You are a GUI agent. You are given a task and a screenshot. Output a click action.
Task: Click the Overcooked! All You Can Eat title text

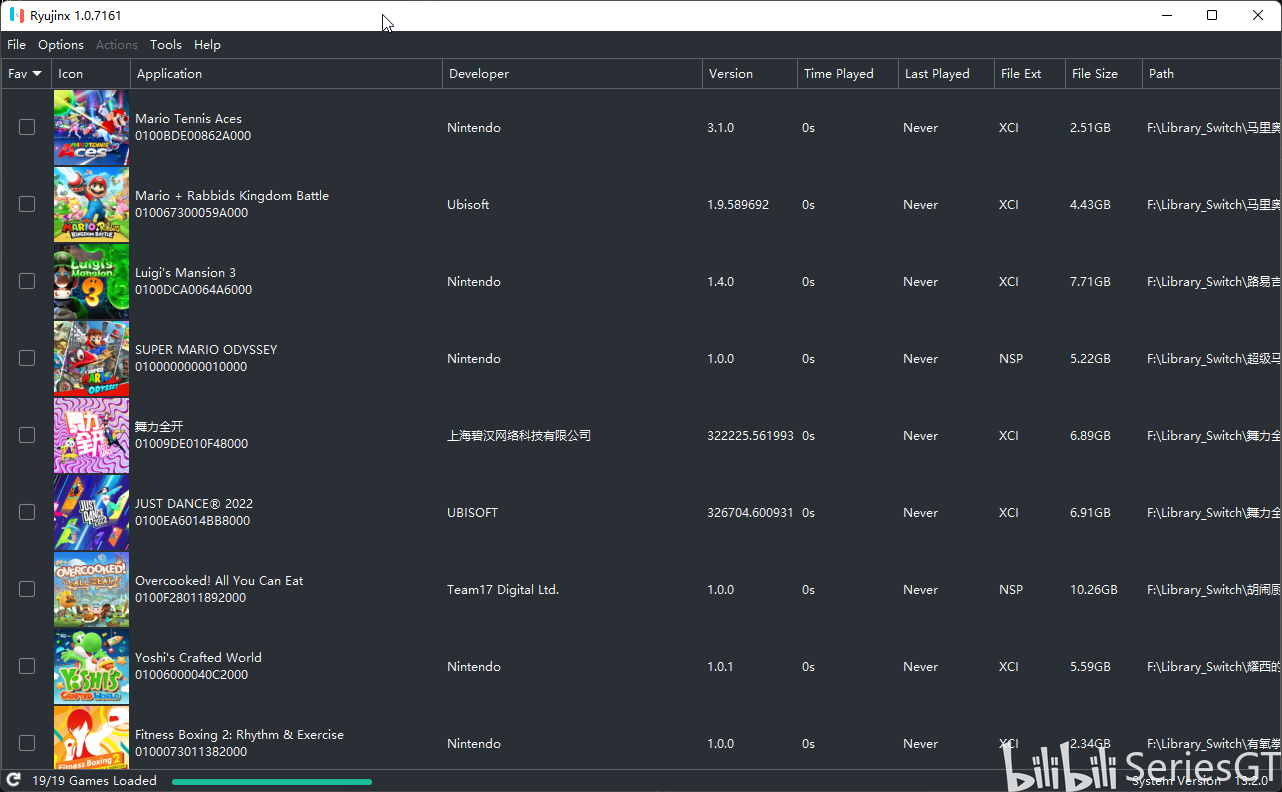[219, 581]
